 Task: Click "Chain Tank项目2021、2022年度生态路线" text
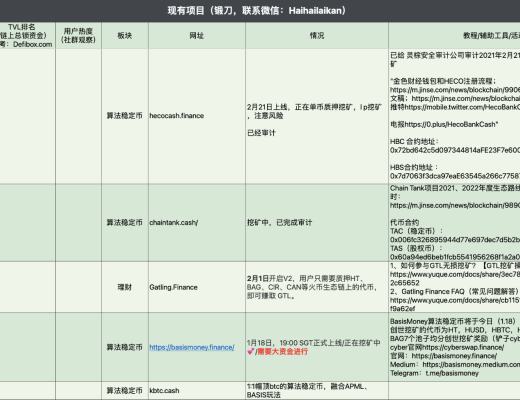455,188
